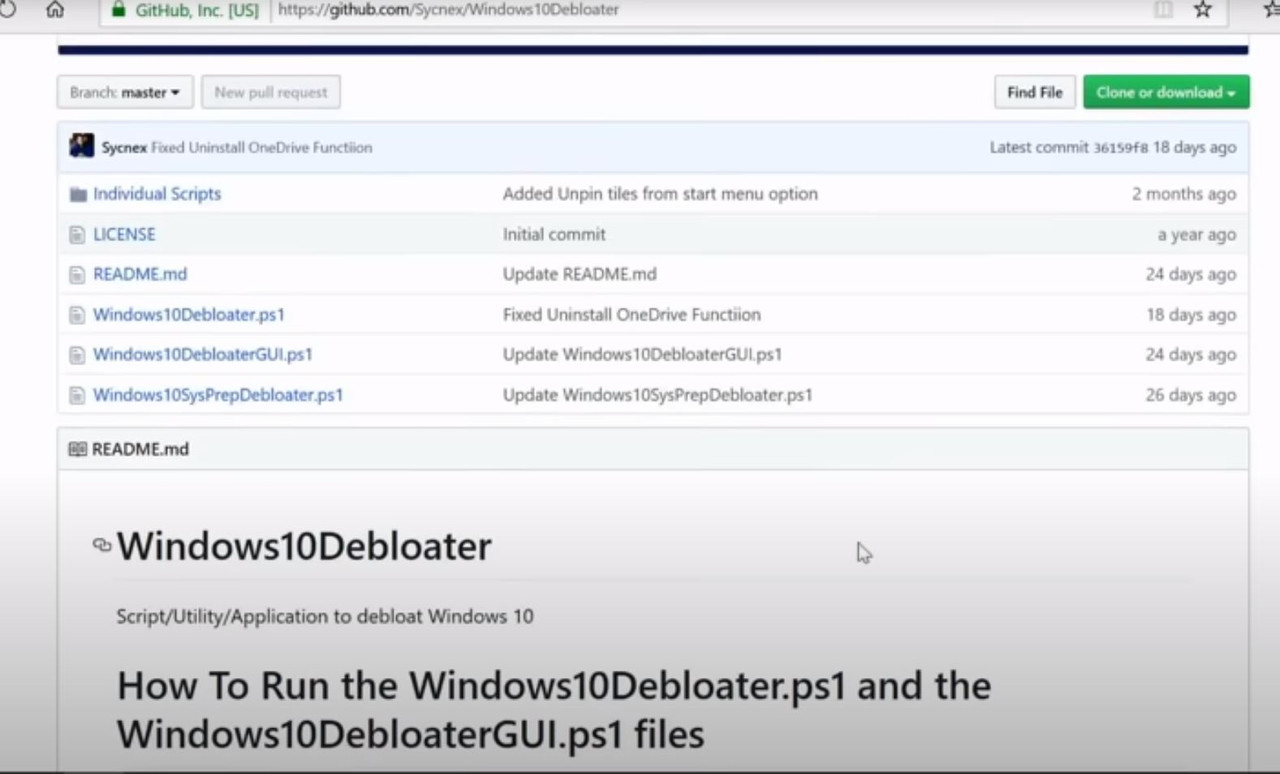Click 'Initial commit' message link
Viewport: 1280px width, 774px height.
pos(554,234)
